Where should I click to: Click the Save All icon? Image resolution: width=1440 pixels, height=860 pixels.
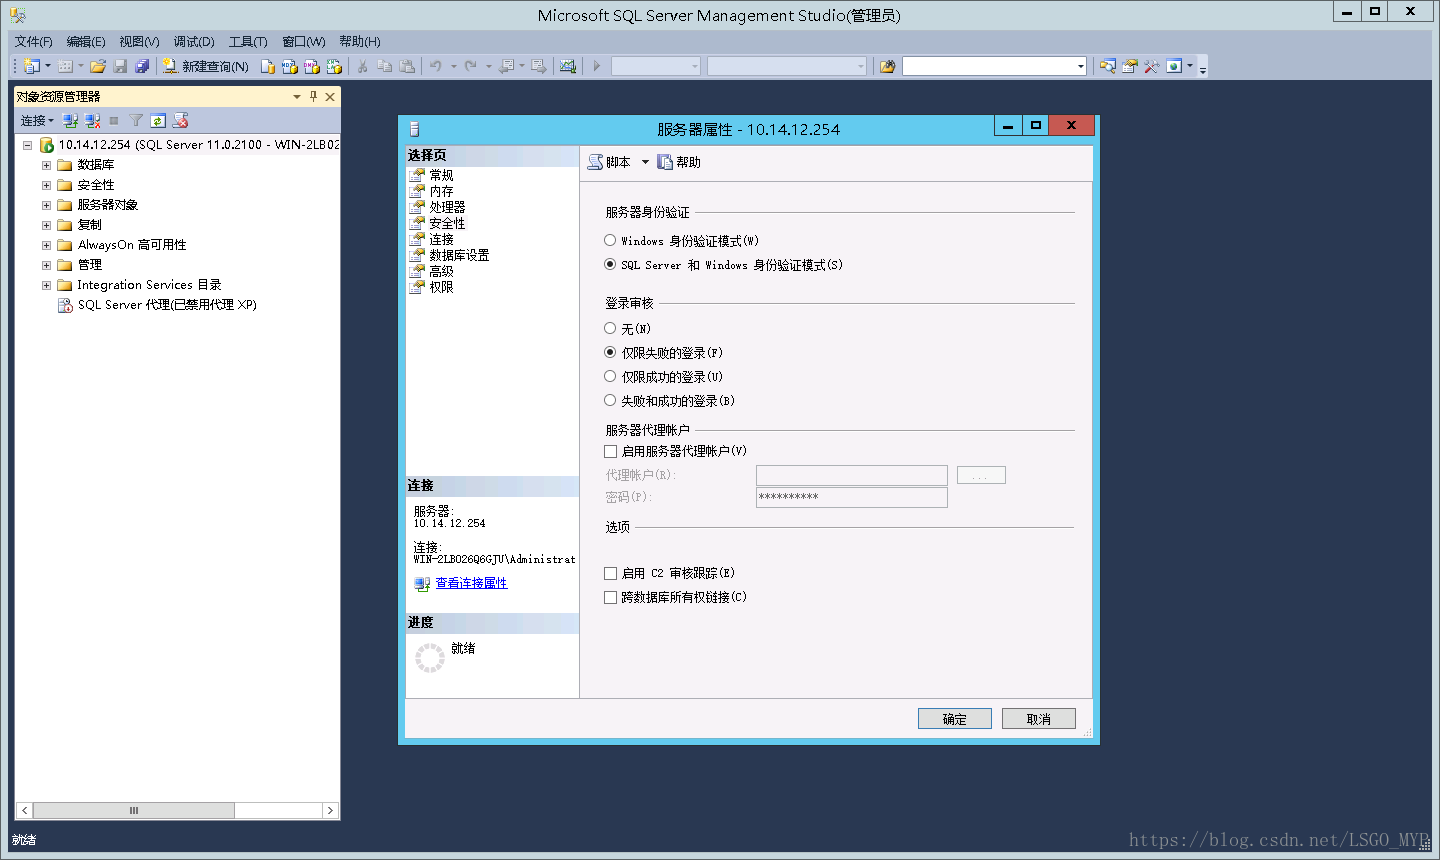coord(142,66)
